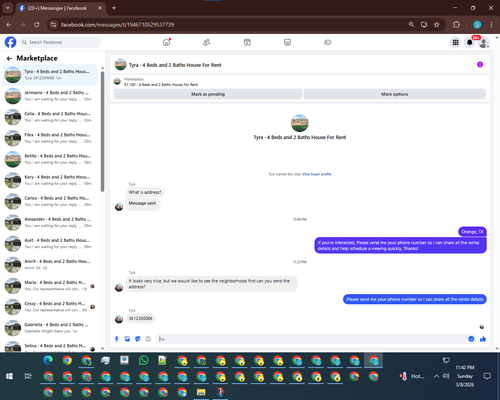
Task: Record a voice clip with the microphone icon
Action: (117, 339)
